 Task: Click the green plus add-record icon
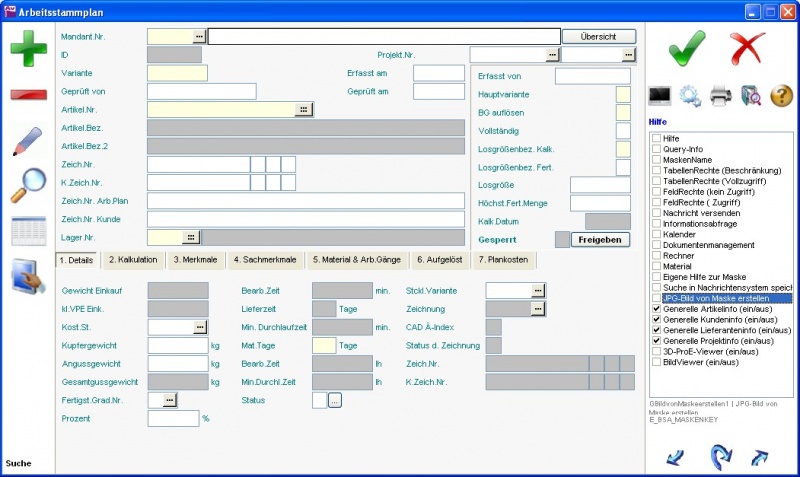click(x=28, y=49)
